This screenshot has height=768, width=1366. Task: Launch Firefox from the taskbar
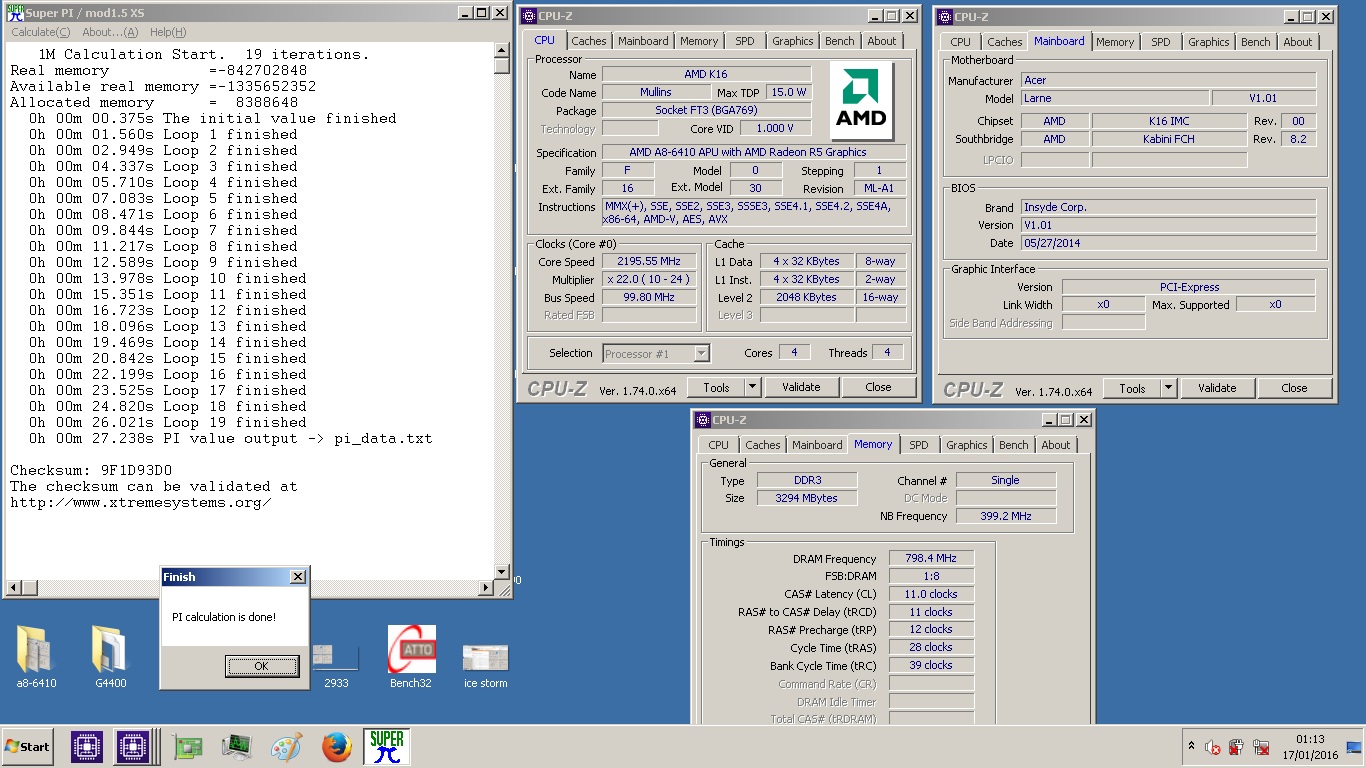click(x=337, y=747)
